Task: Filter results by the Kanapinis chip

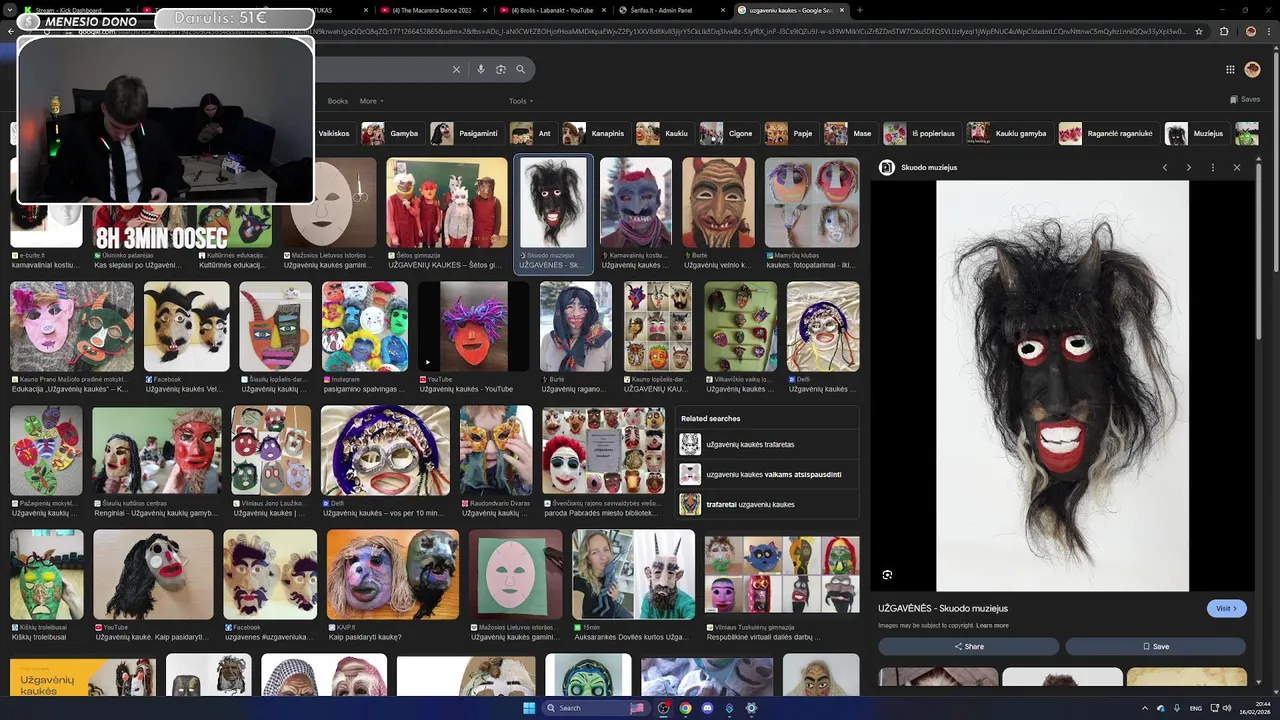Action: pyautogui.click(x=595, y=133)
